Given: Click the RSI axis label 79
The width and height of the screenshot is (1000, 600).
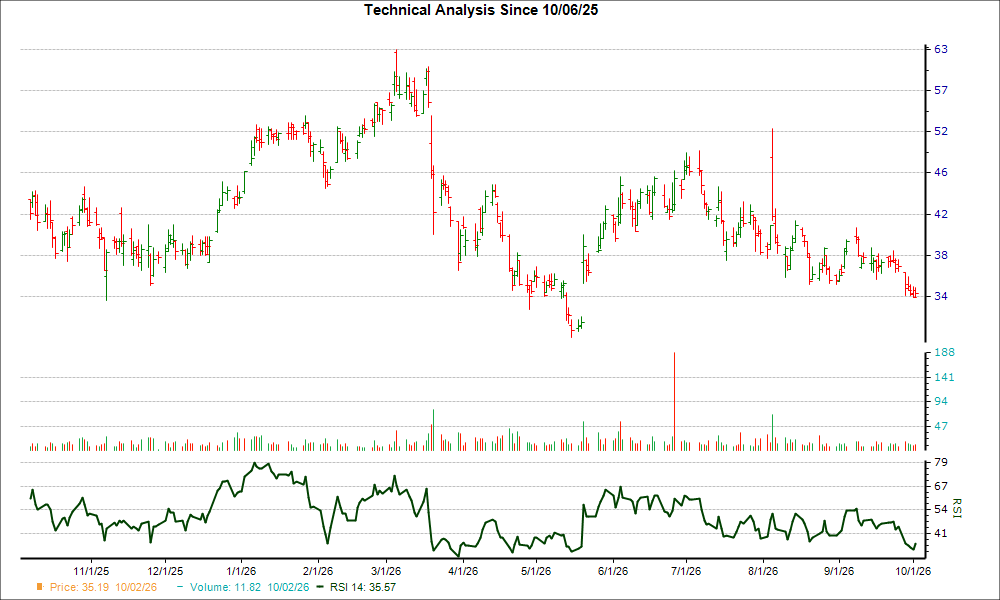Looking at the screenshot, I should pyautogui.click(x=941, y=462).
